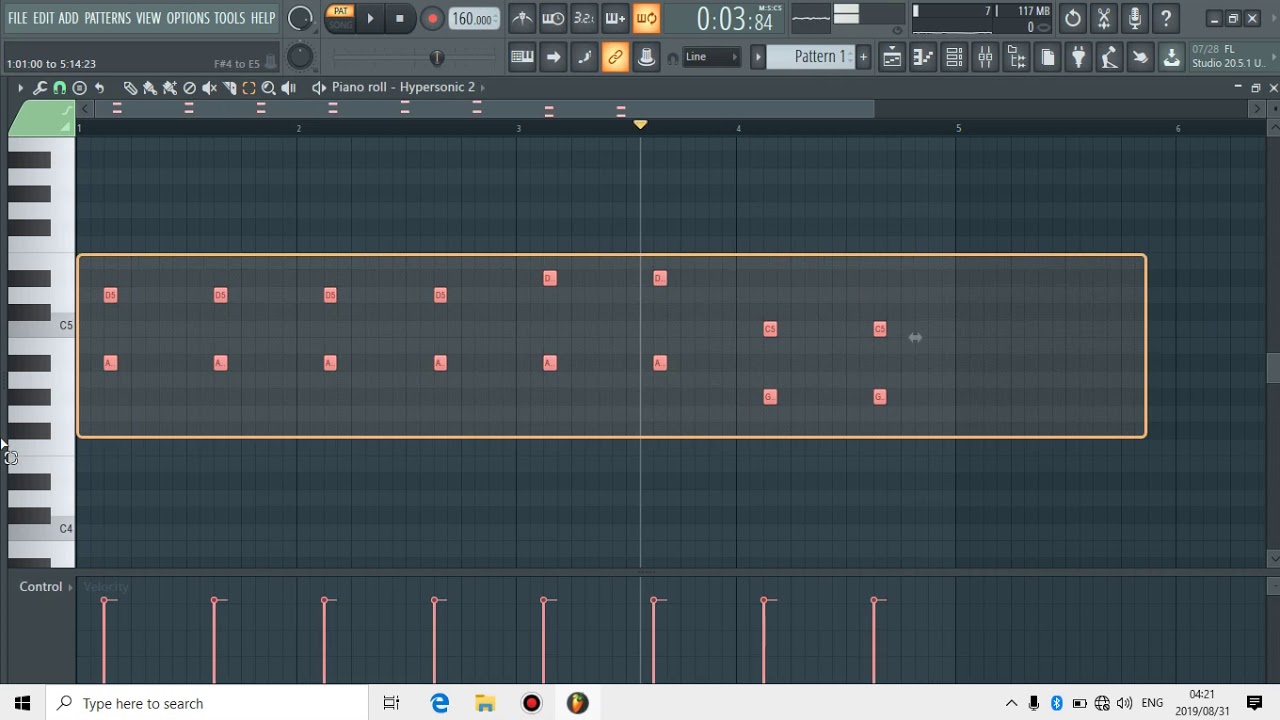Screen dimensions: 1280x720
Task: Toggle the overdub blend recording button
Action: (x=615, y=18)
